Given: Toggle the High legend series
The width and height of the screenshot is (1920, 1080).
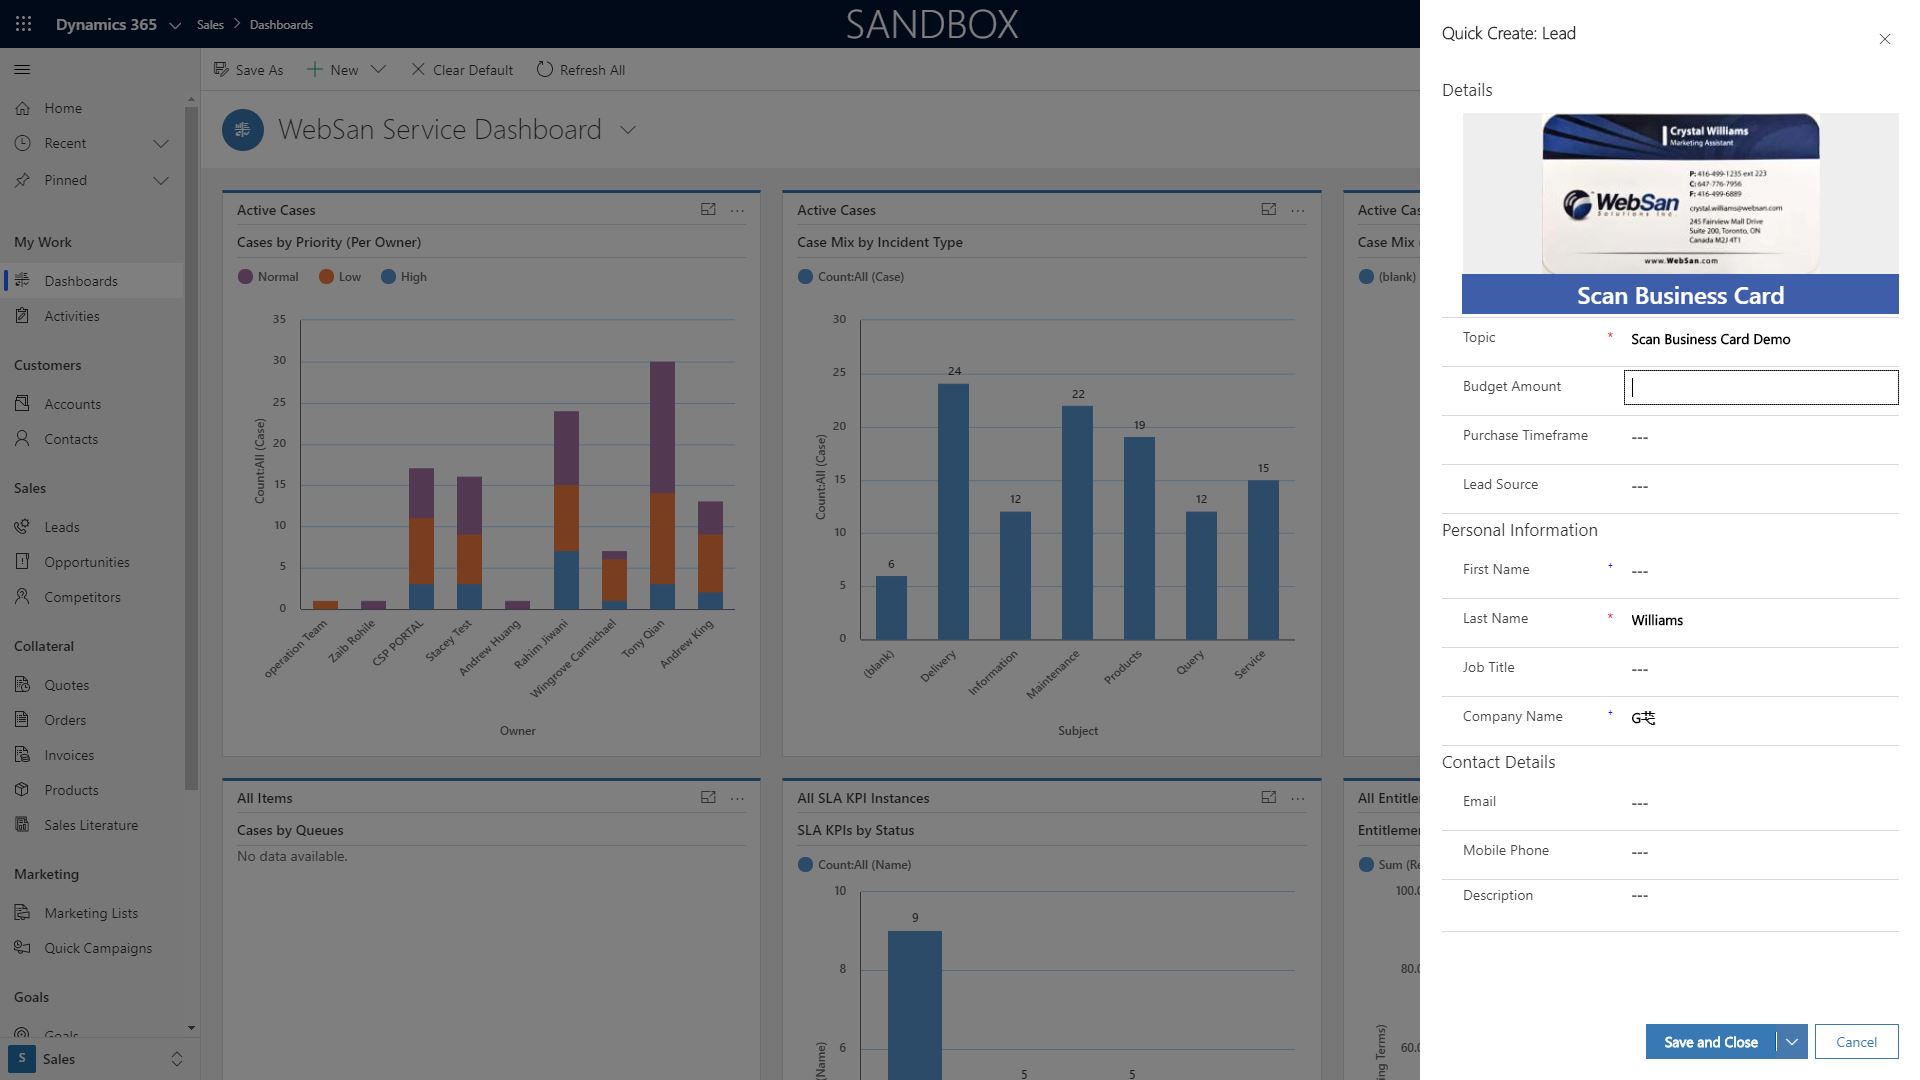Looking at the screenshot, I should coord(404,277).
